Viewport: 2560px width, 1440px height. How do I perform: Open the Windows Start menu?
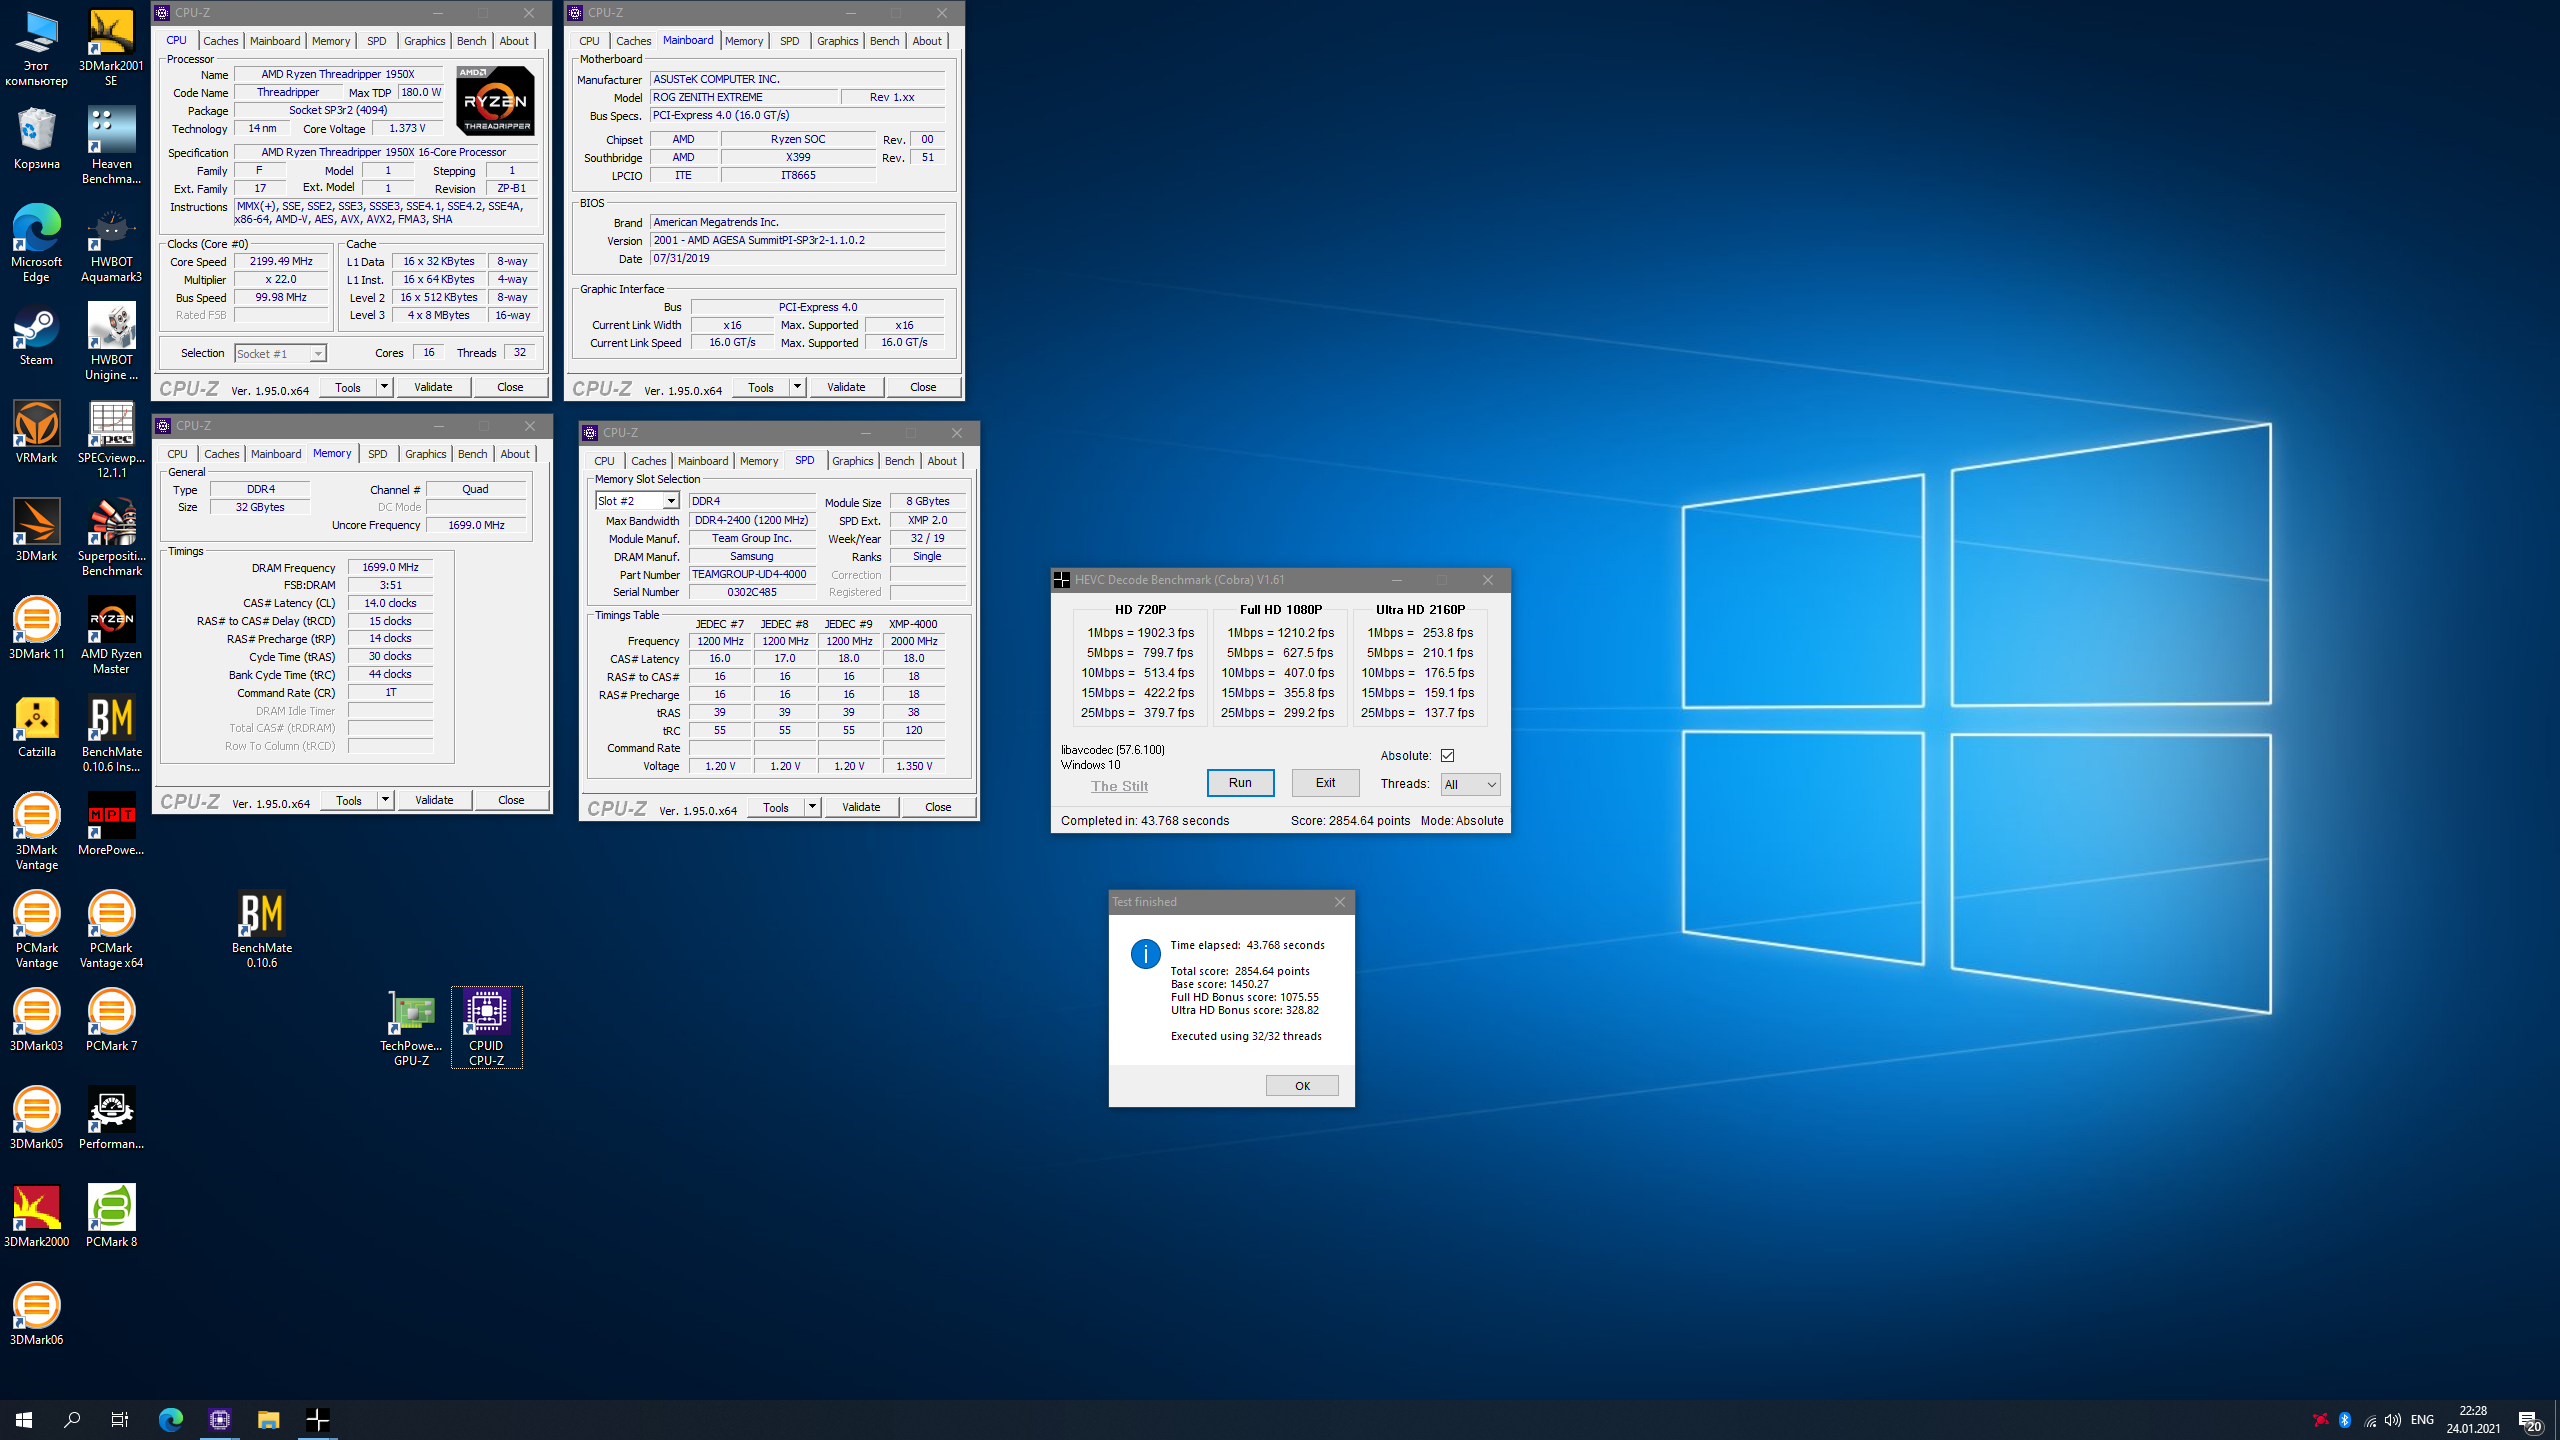[24, 1419]
